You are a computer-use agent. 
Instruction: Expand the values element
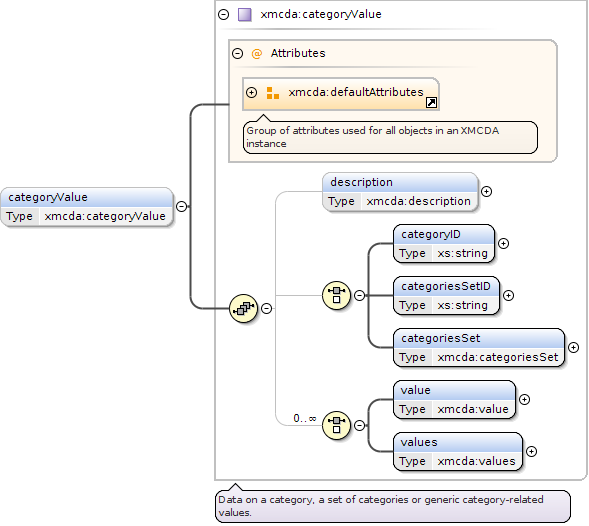tap(531, 452)
